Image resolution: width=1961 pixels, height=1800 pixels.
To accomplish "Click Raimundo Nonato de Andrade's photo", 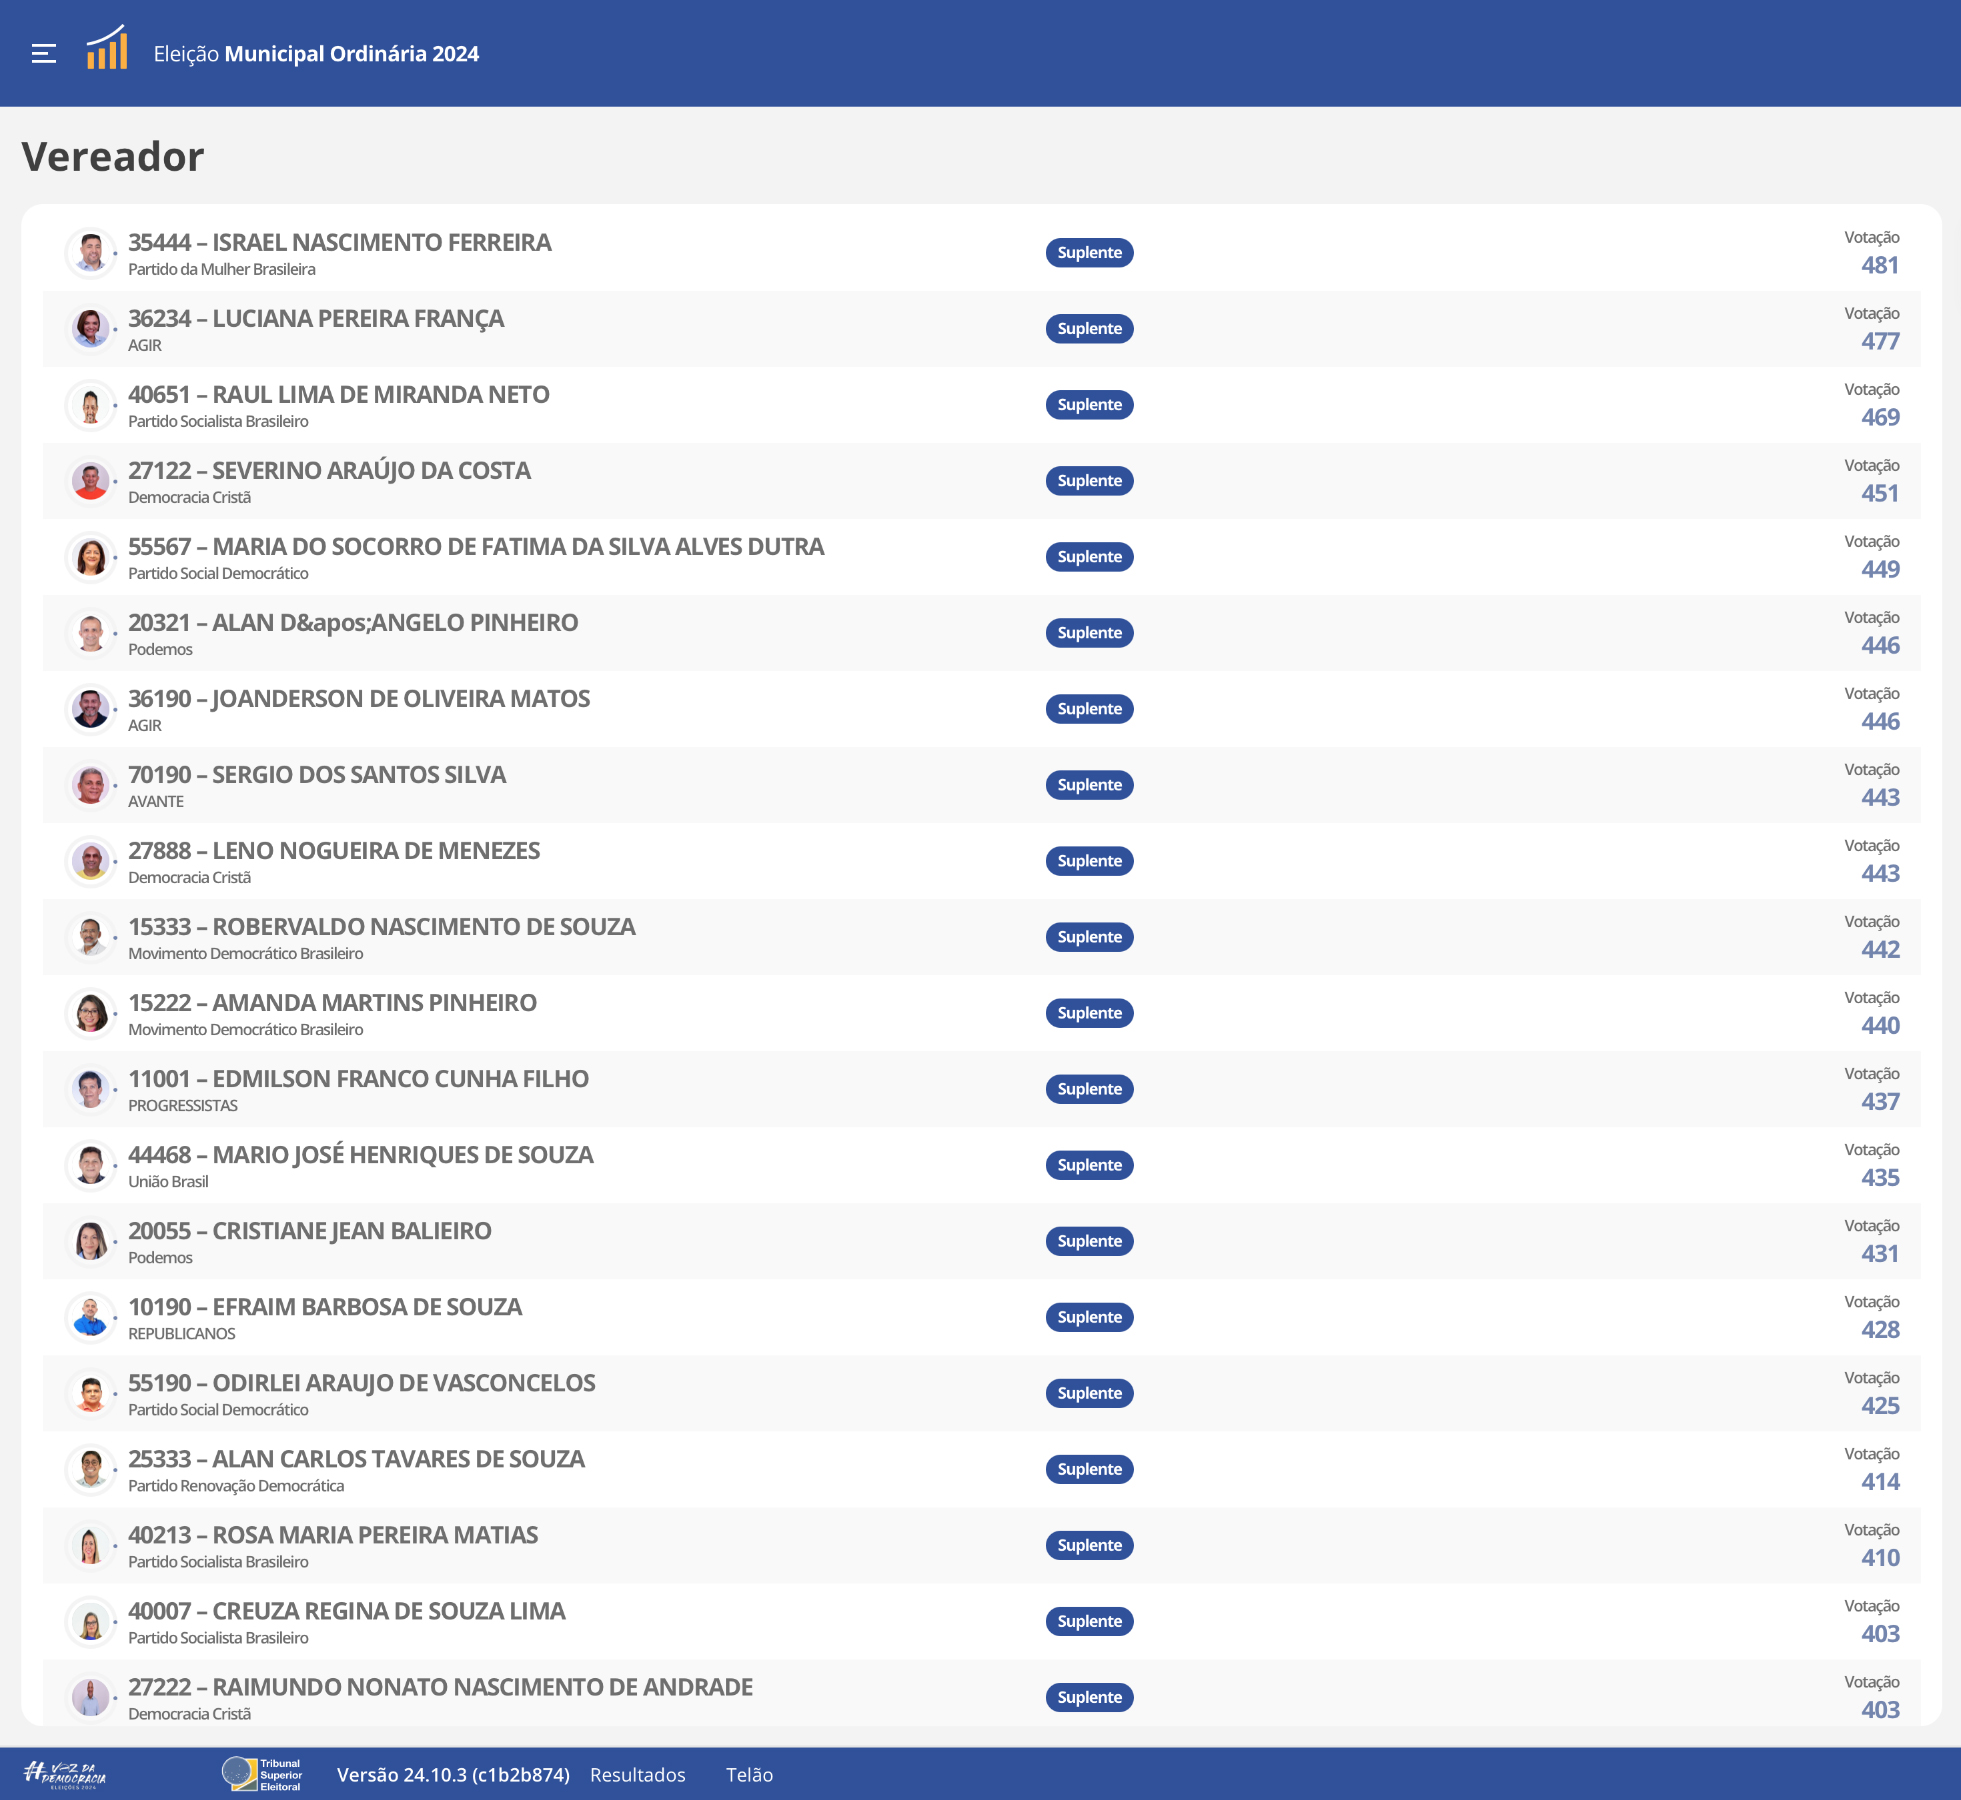I will [x=91, y=1697].
